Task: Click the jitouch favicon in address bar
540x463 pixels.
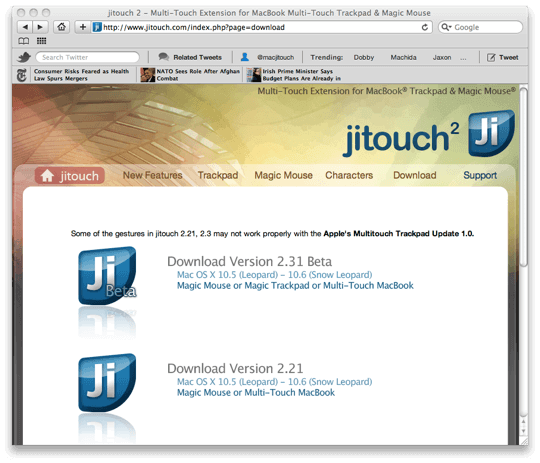Action: (x=97, y=27)
